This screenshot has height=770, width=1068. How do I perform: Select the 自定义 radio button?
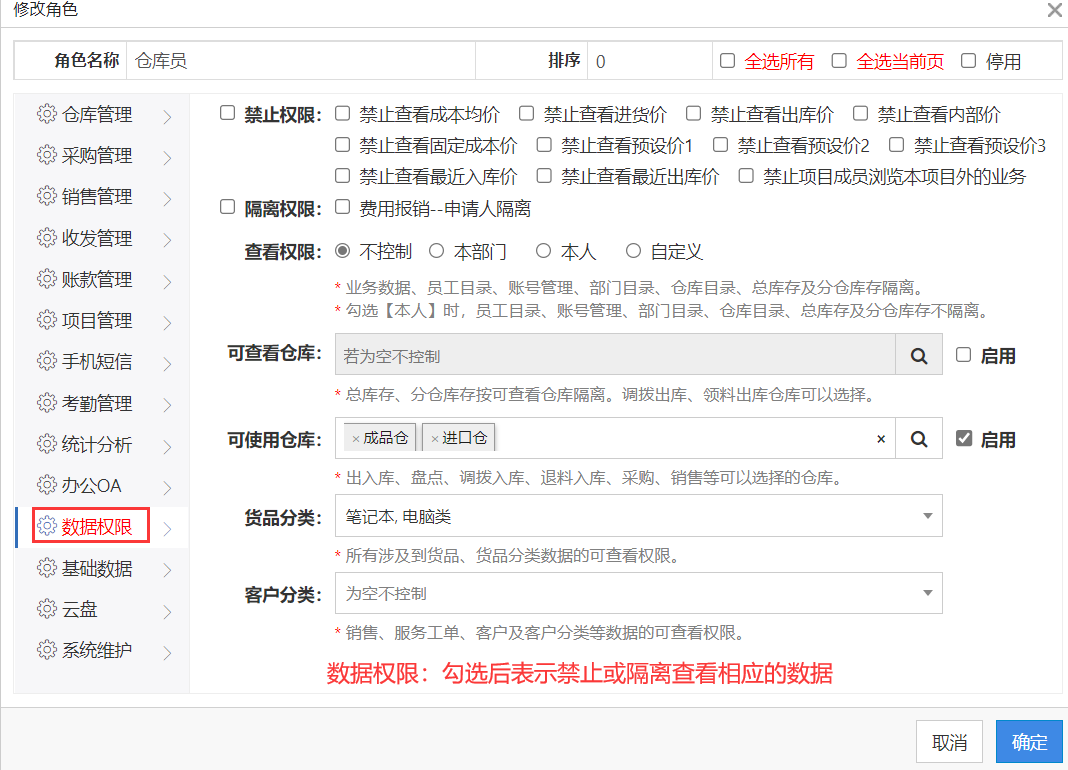tap(633, 251)
